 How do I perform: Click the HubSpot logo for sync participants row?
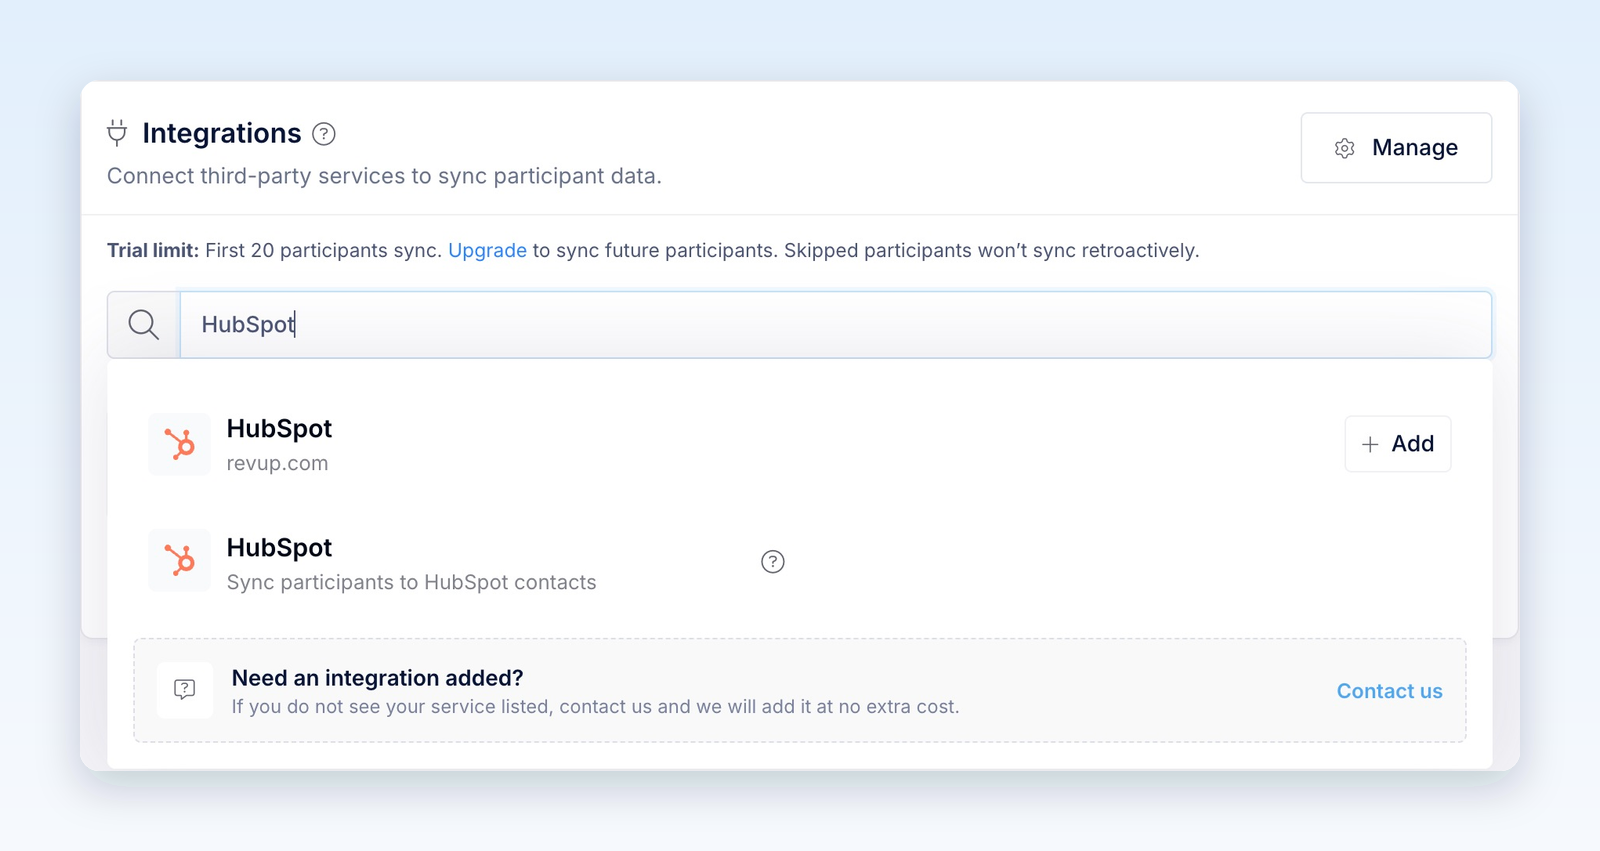180,560
